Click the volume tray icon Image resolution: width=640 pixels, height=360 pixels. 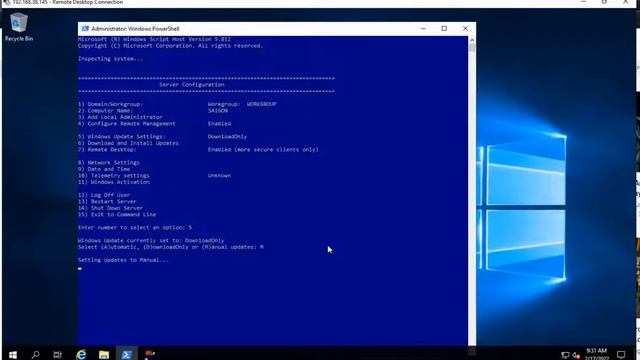[x=576, y=355]
